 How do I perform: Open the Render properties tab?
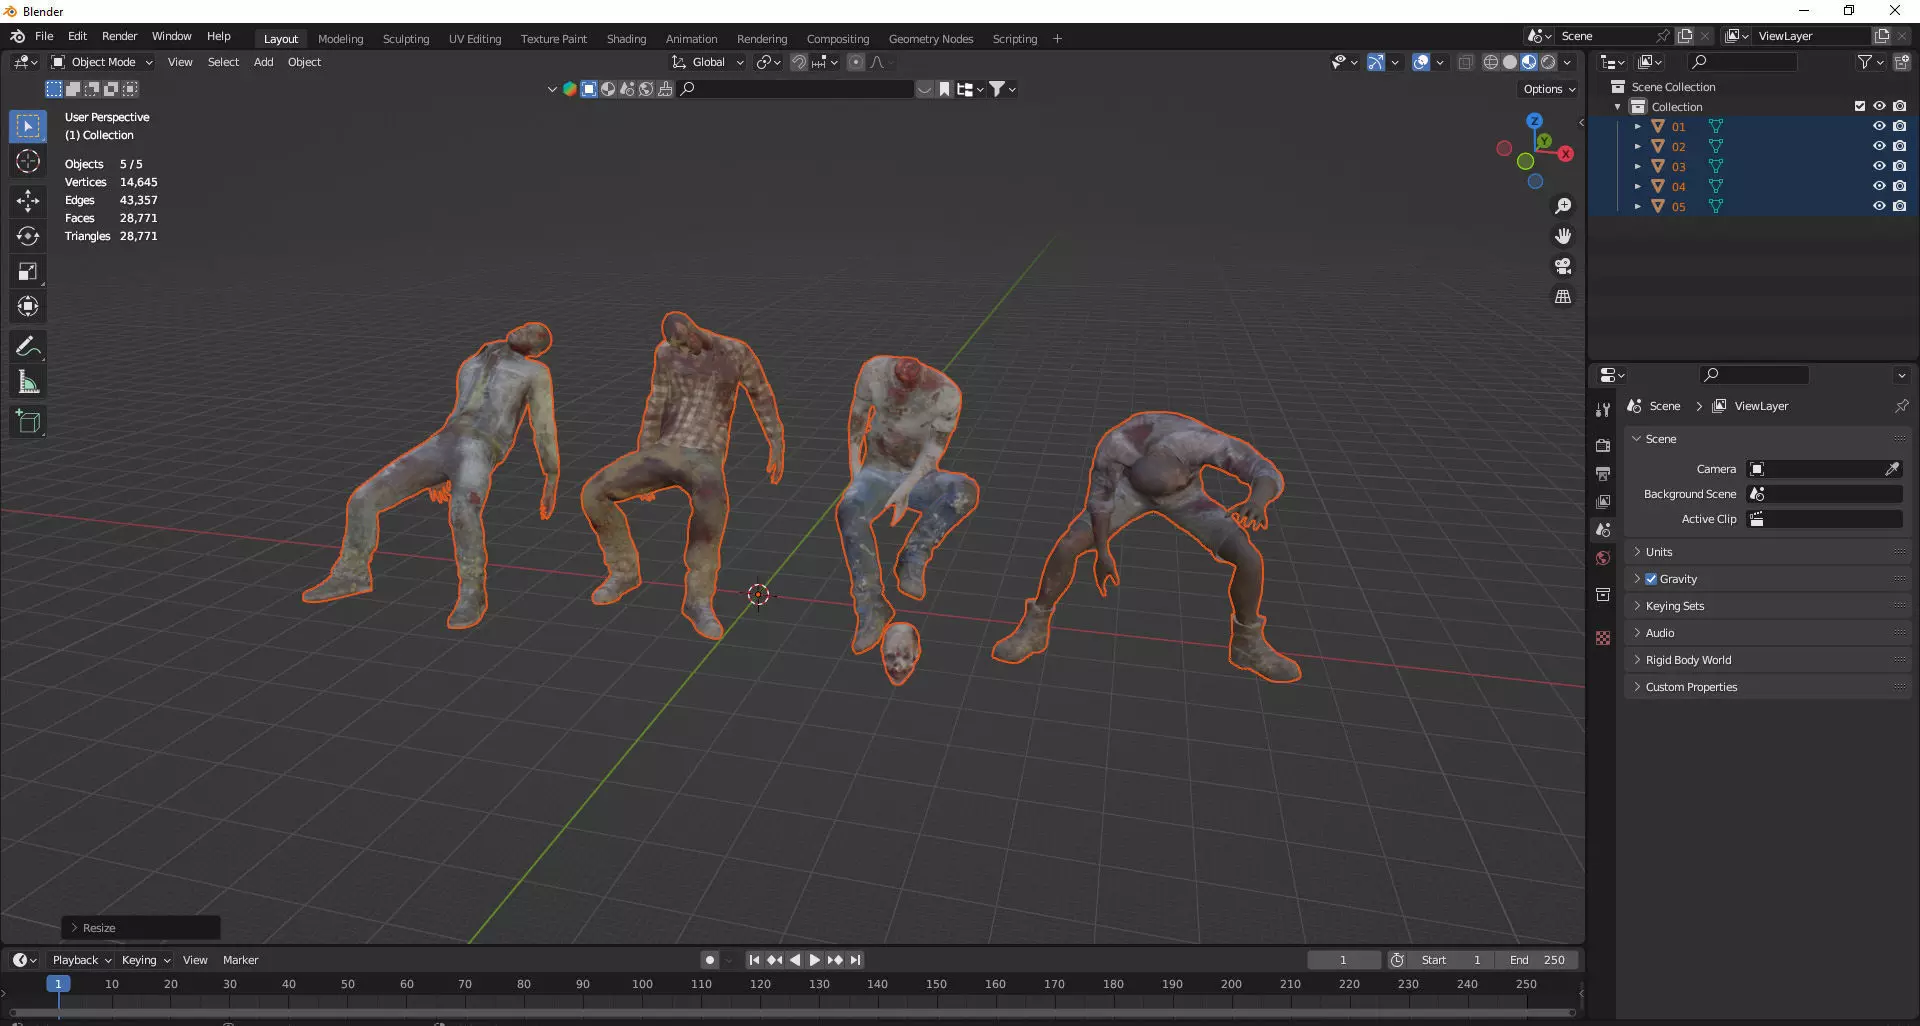pos(1603,445)
